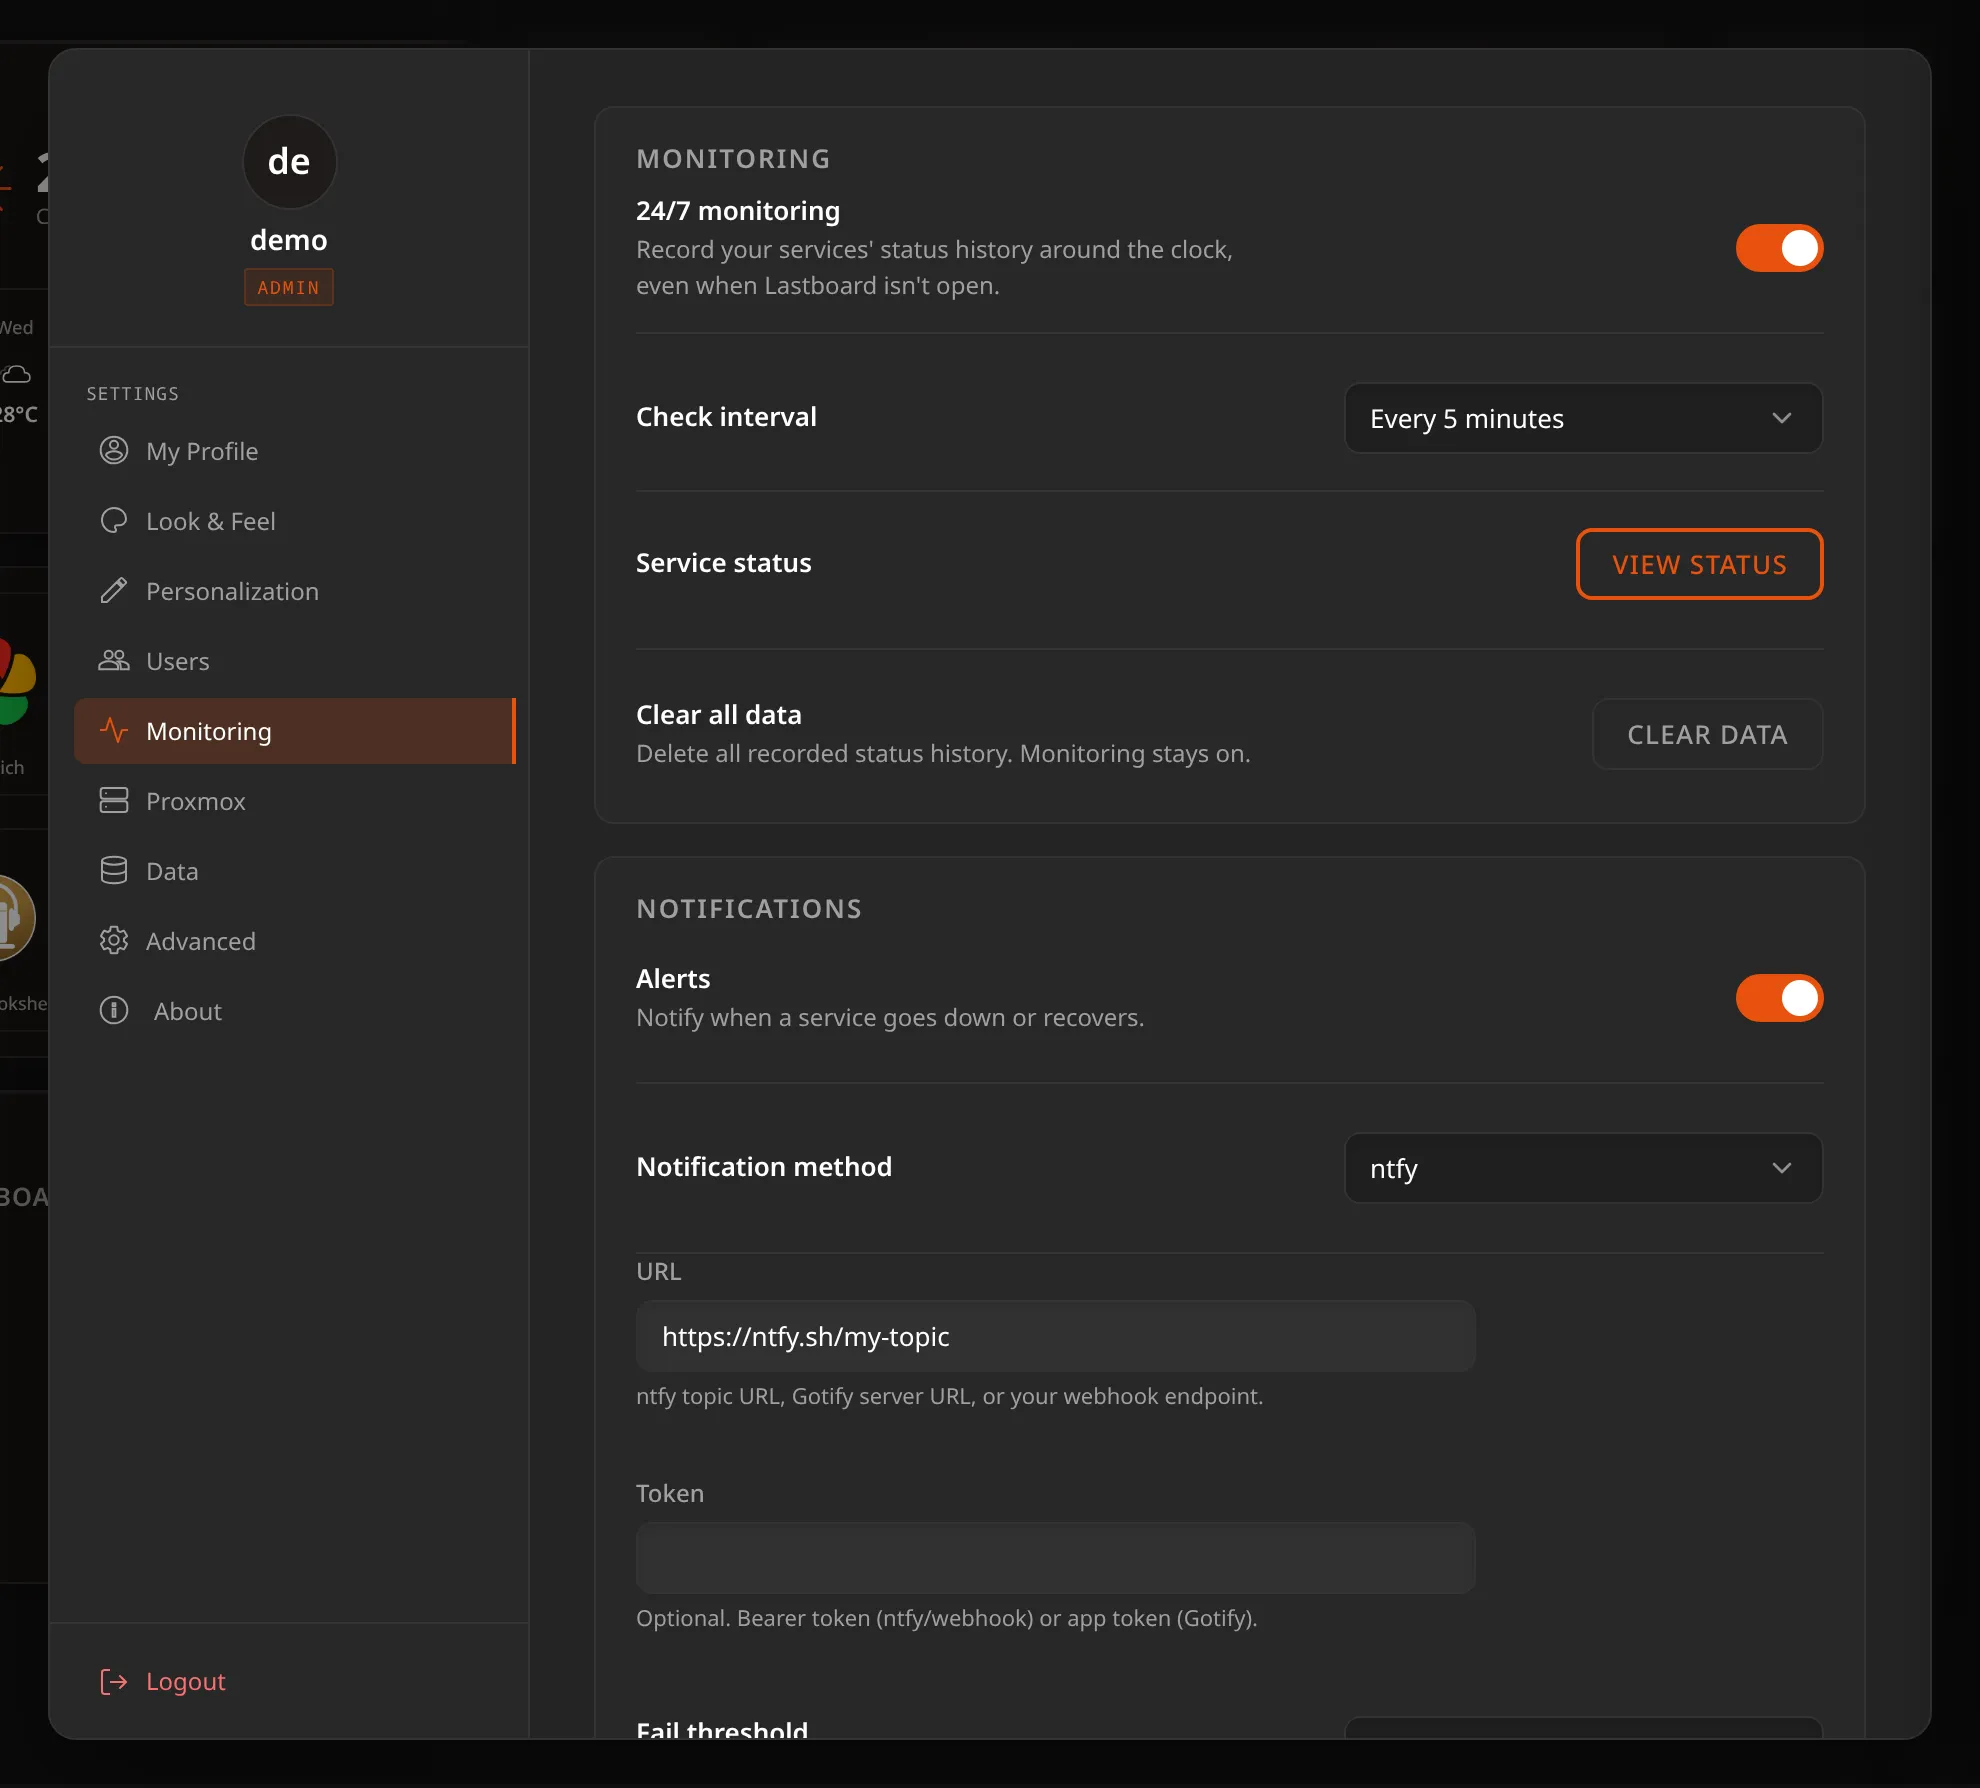
Task: Click the 'Clear all data' heading text
Action: coord(719,715)
